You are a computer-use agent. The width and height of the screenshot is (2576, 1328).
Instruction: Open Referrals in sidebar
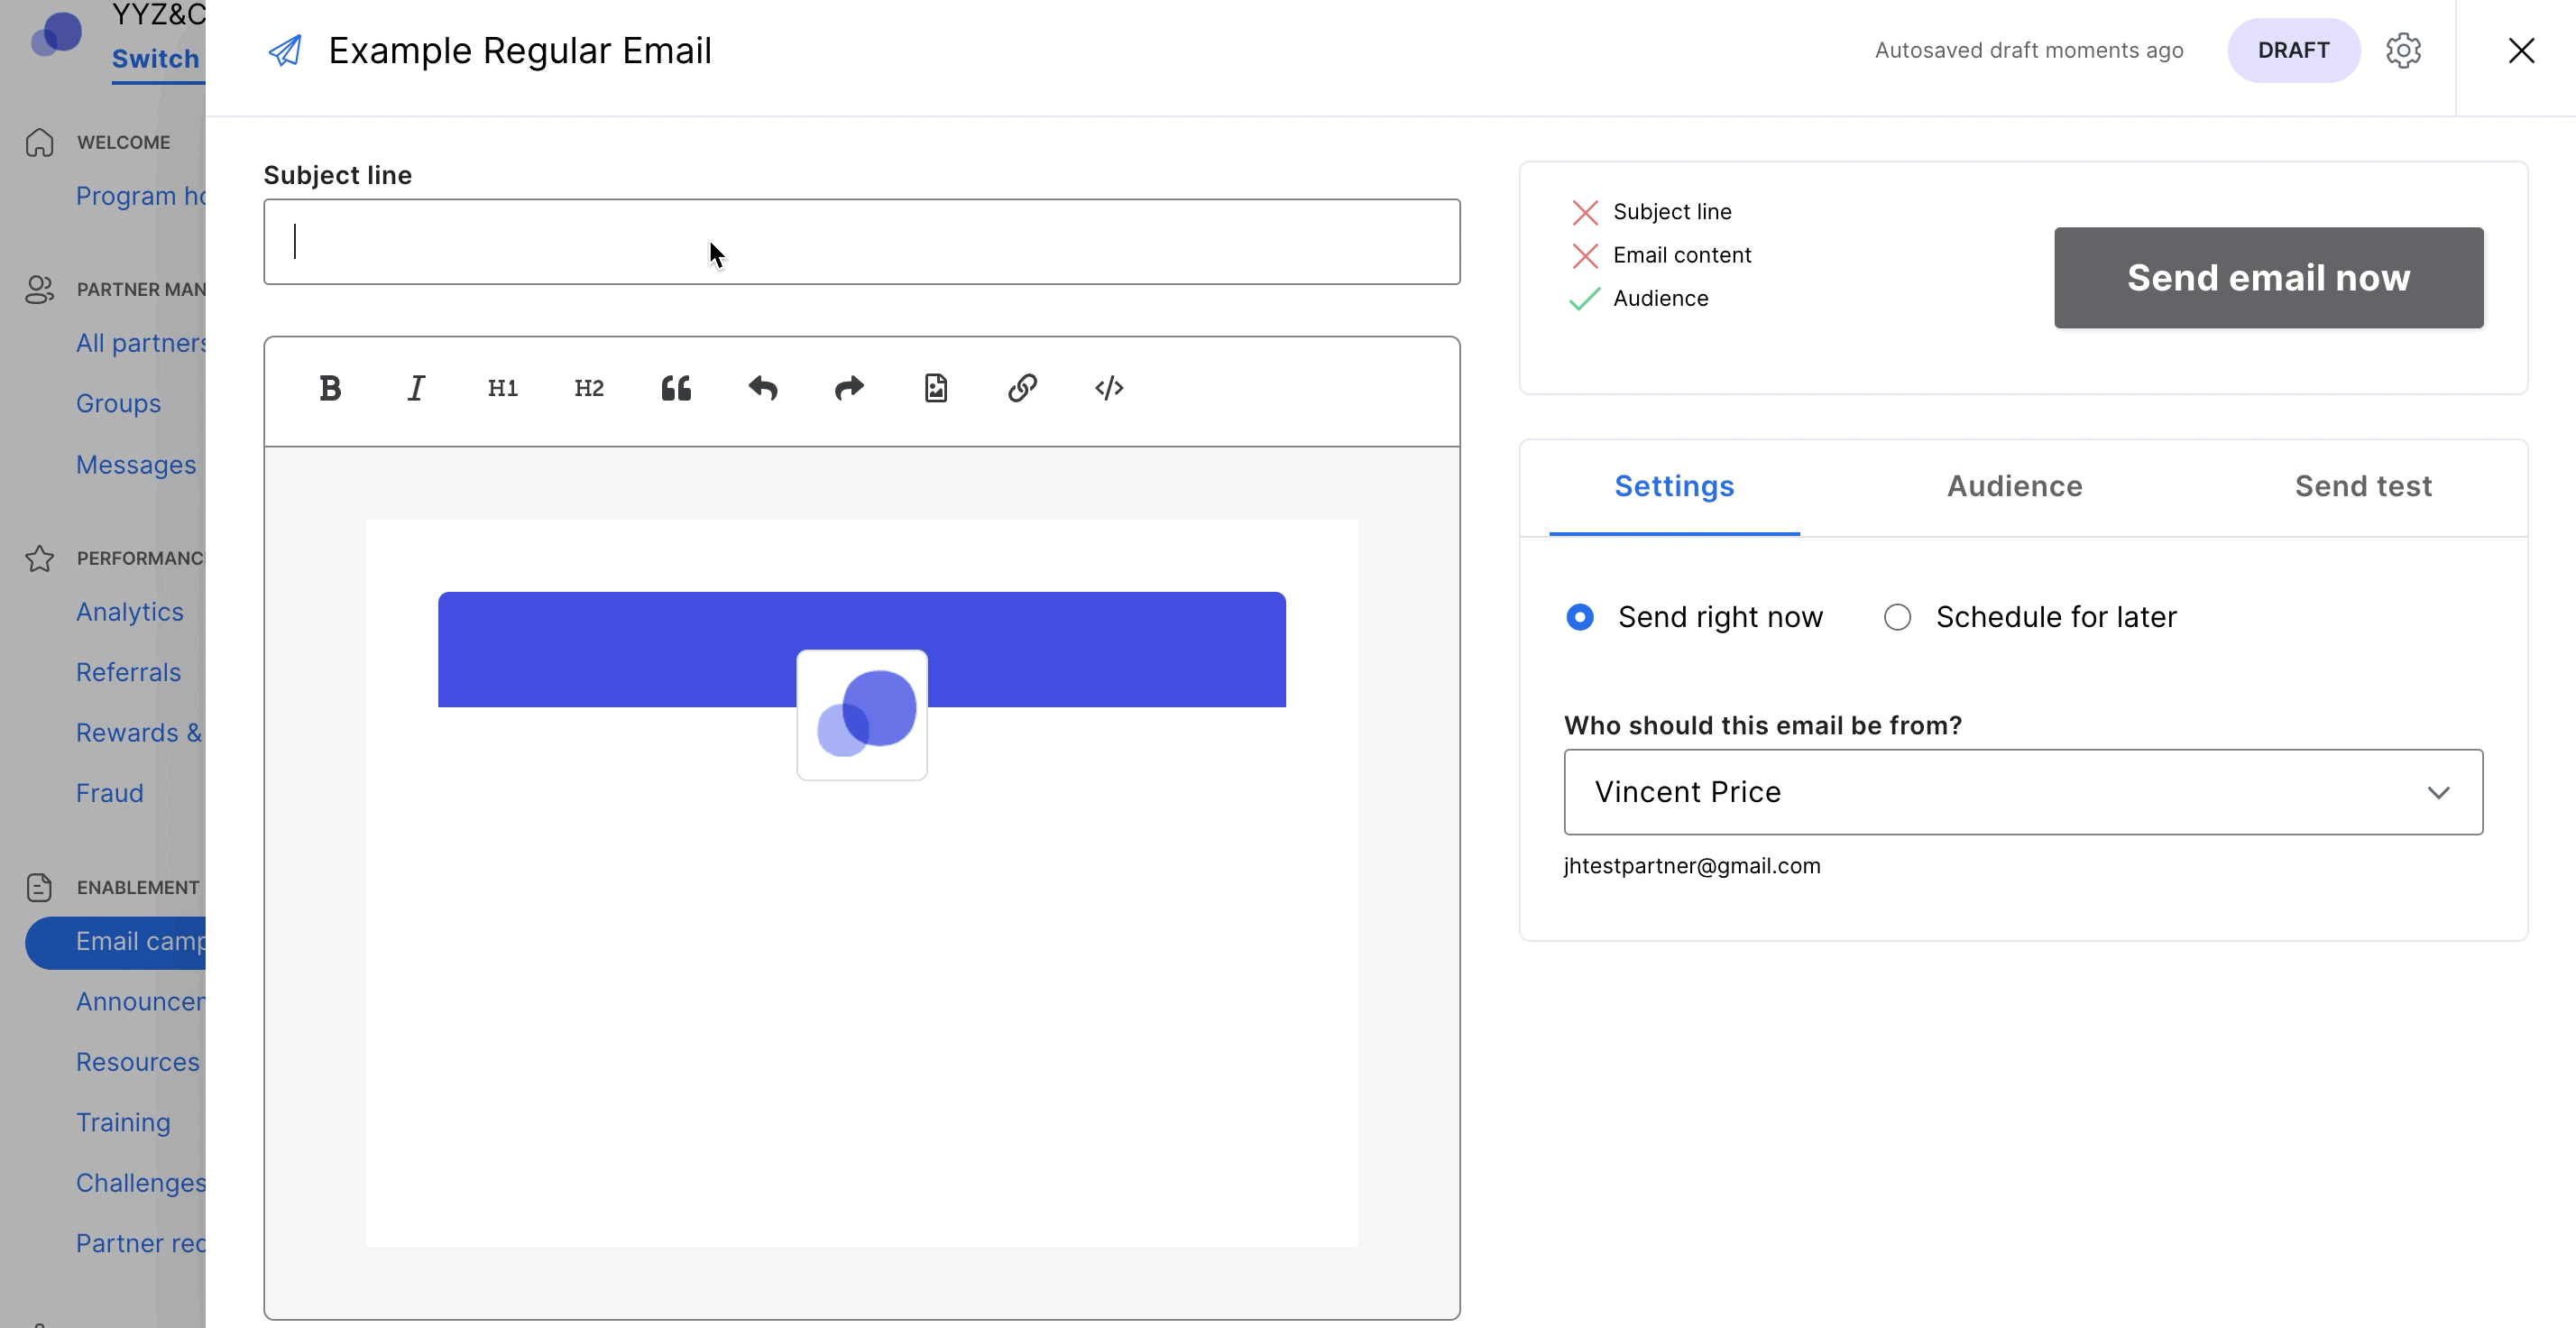point(128,672)
